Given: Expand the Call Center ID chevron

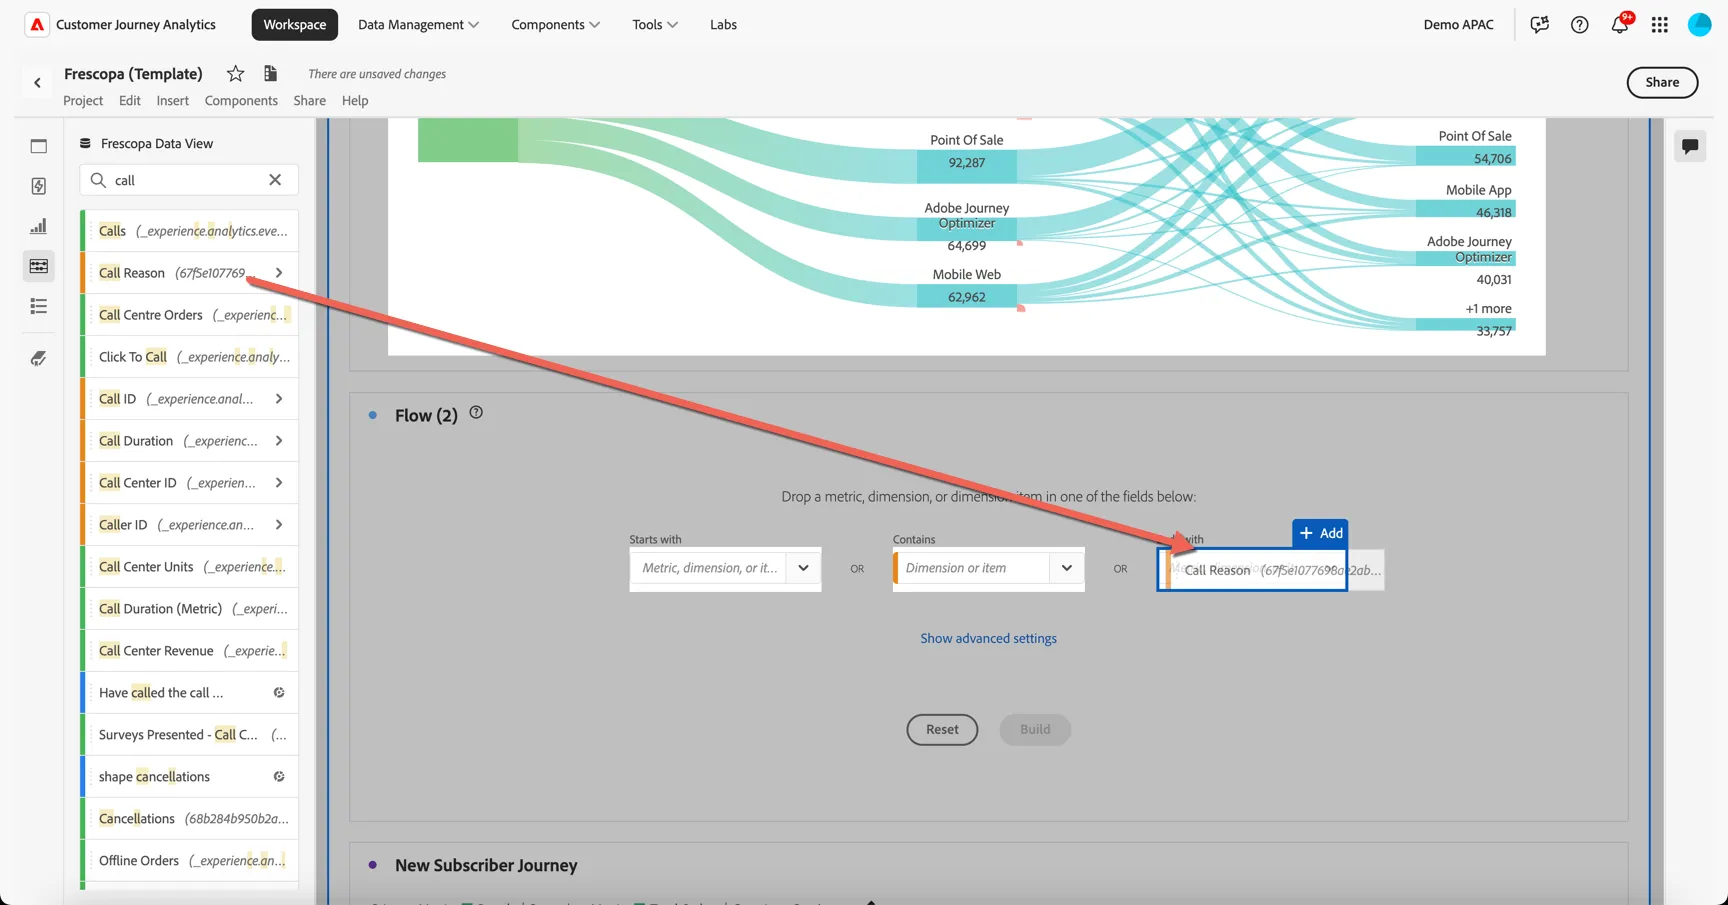Looking at the screenshot, I should click(279, 482).
